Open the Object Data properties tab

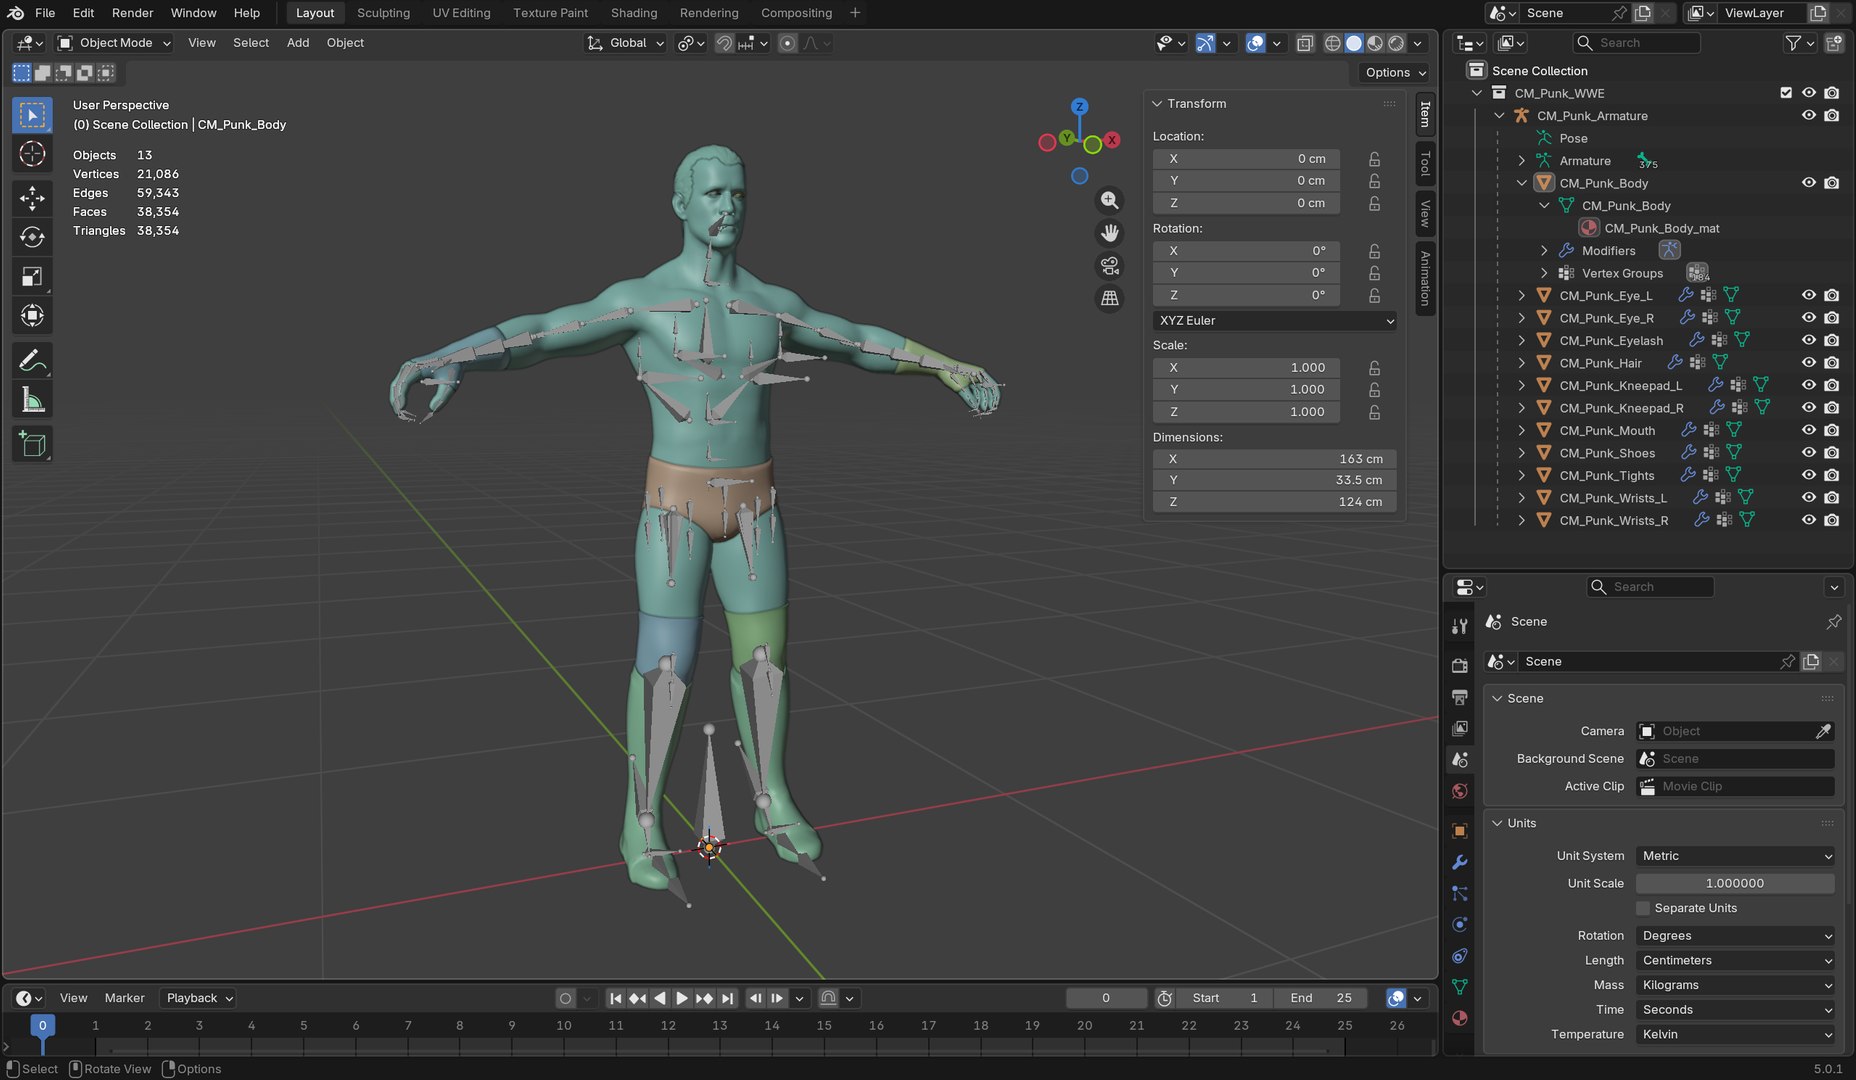(1459, 987)
